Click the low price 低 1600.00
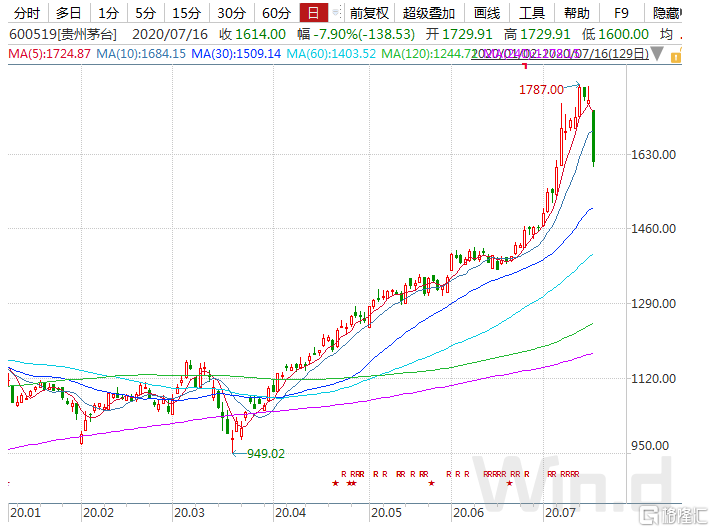Viewport: 714px width, 532px height. (x=615, y=34)
